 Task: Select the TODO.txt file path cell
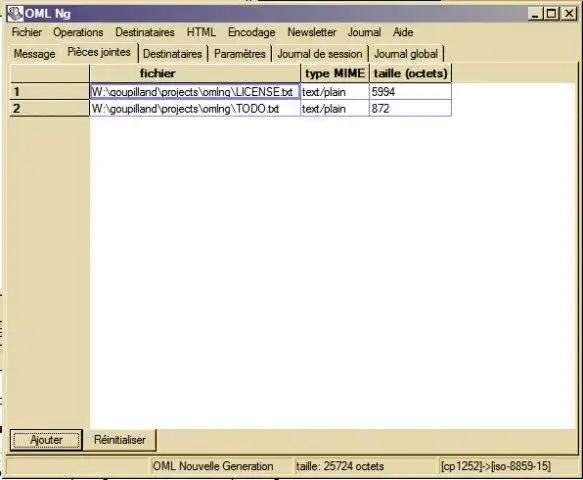click(x=195, y=109)
